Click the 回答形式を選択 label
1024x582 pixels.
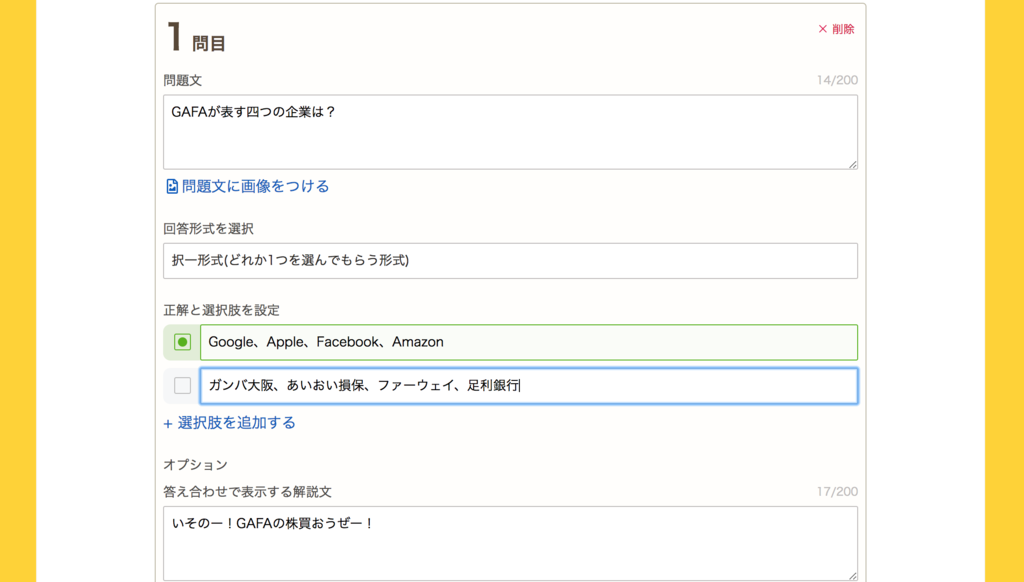point(208,229)
